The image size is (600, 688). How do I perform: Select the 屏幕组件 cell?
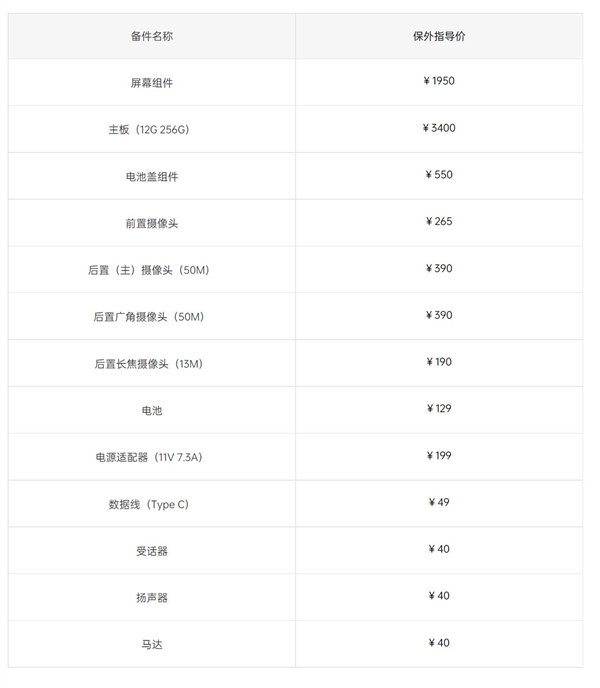pos(152,83)
